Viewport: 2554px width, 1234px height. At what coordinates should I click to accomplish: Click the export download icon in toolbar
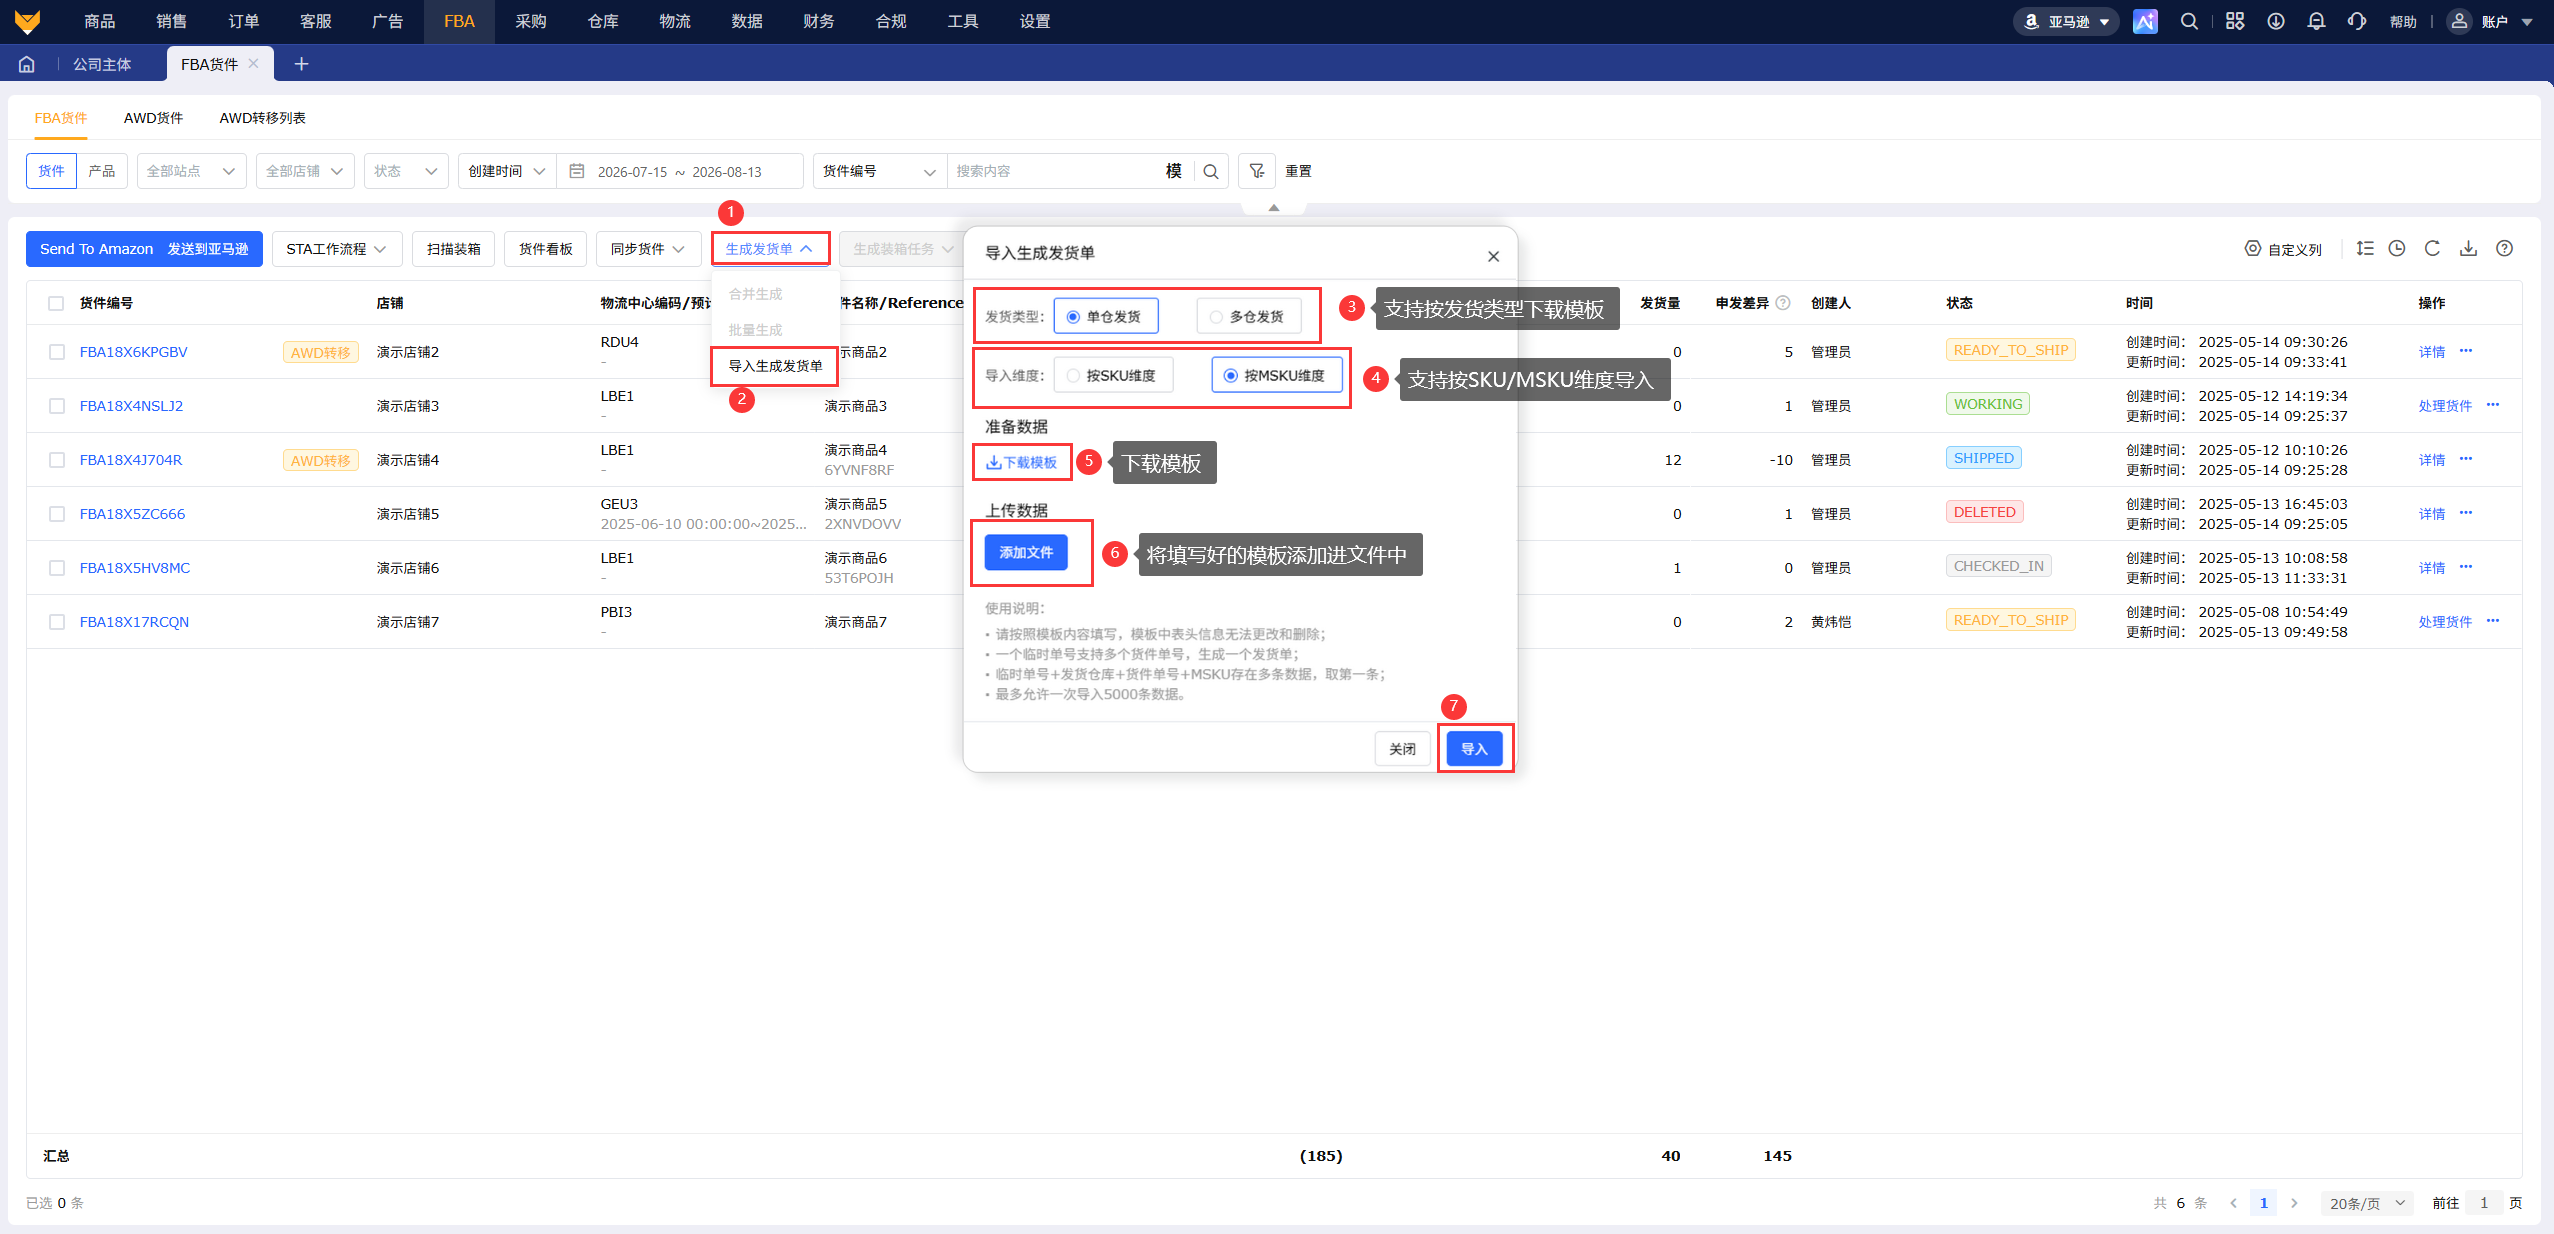tap(2468, 248)
